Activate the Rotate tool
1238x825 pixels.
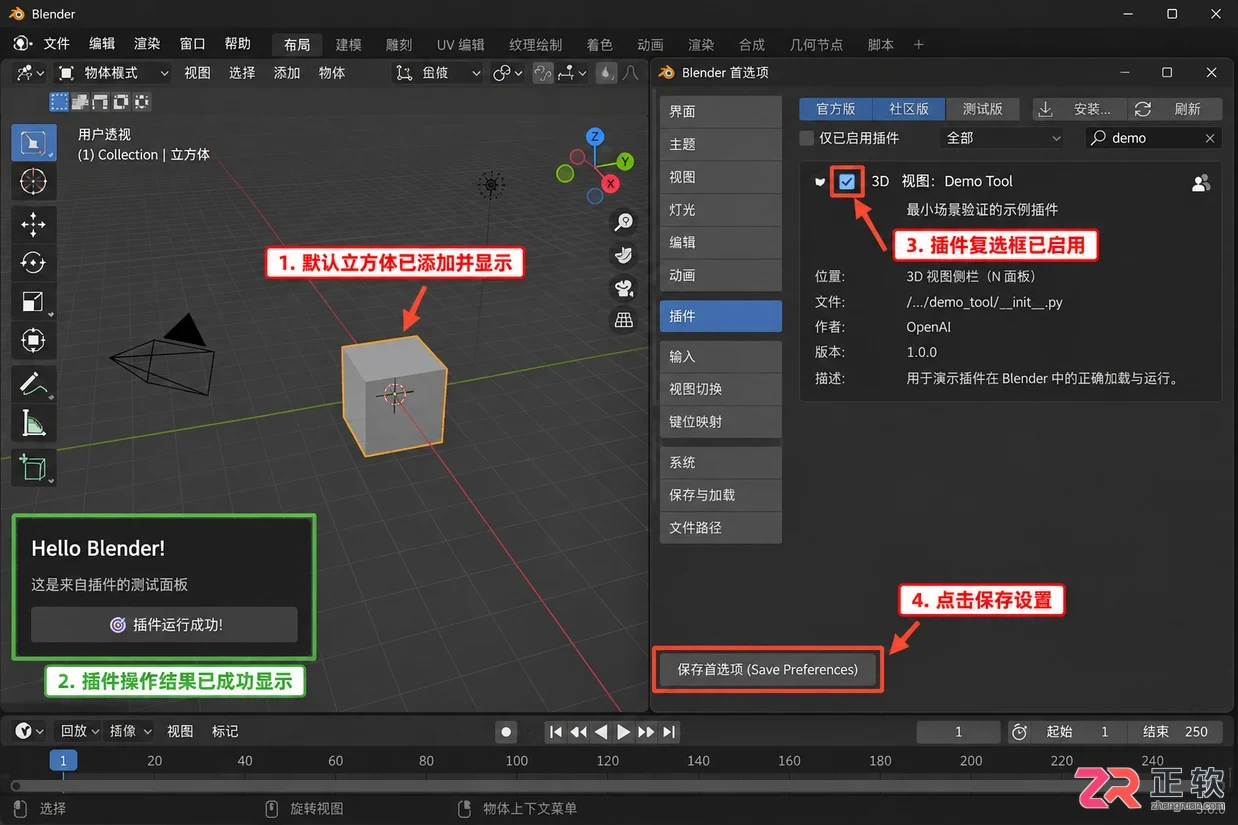point(33,262)
